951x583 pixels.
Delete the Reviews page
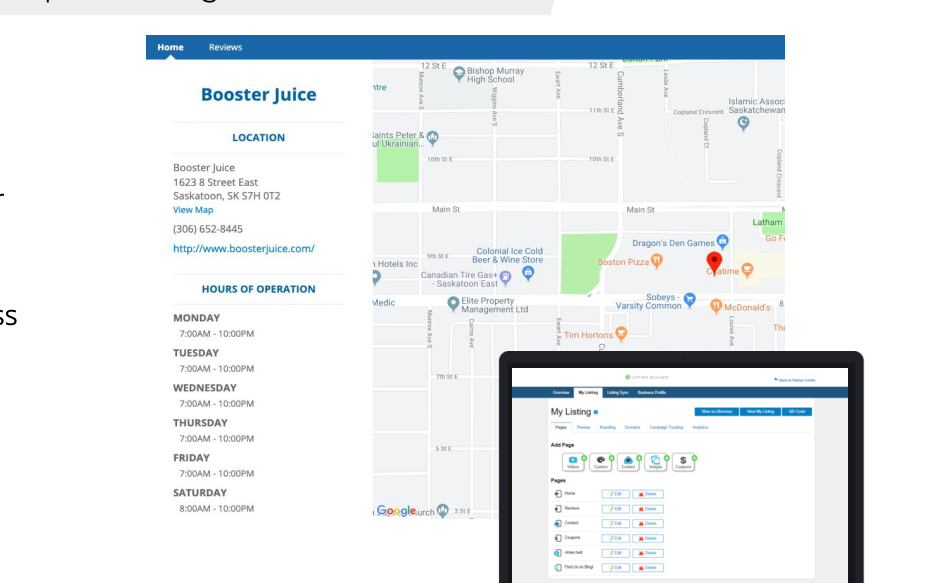coord(648,508)
